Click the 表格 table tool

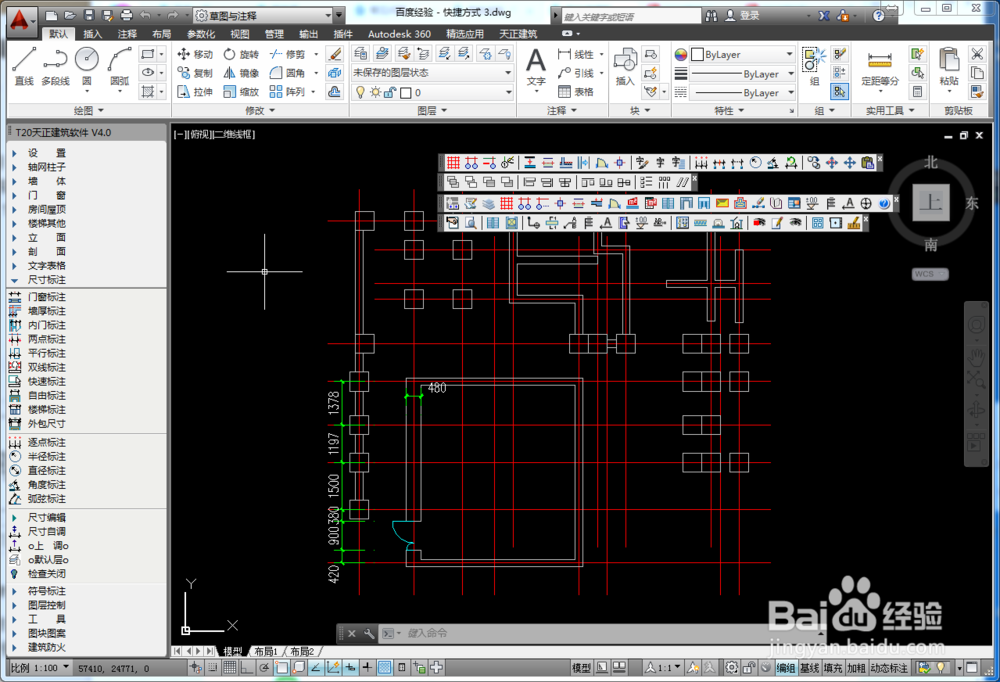tap(576, 92)
